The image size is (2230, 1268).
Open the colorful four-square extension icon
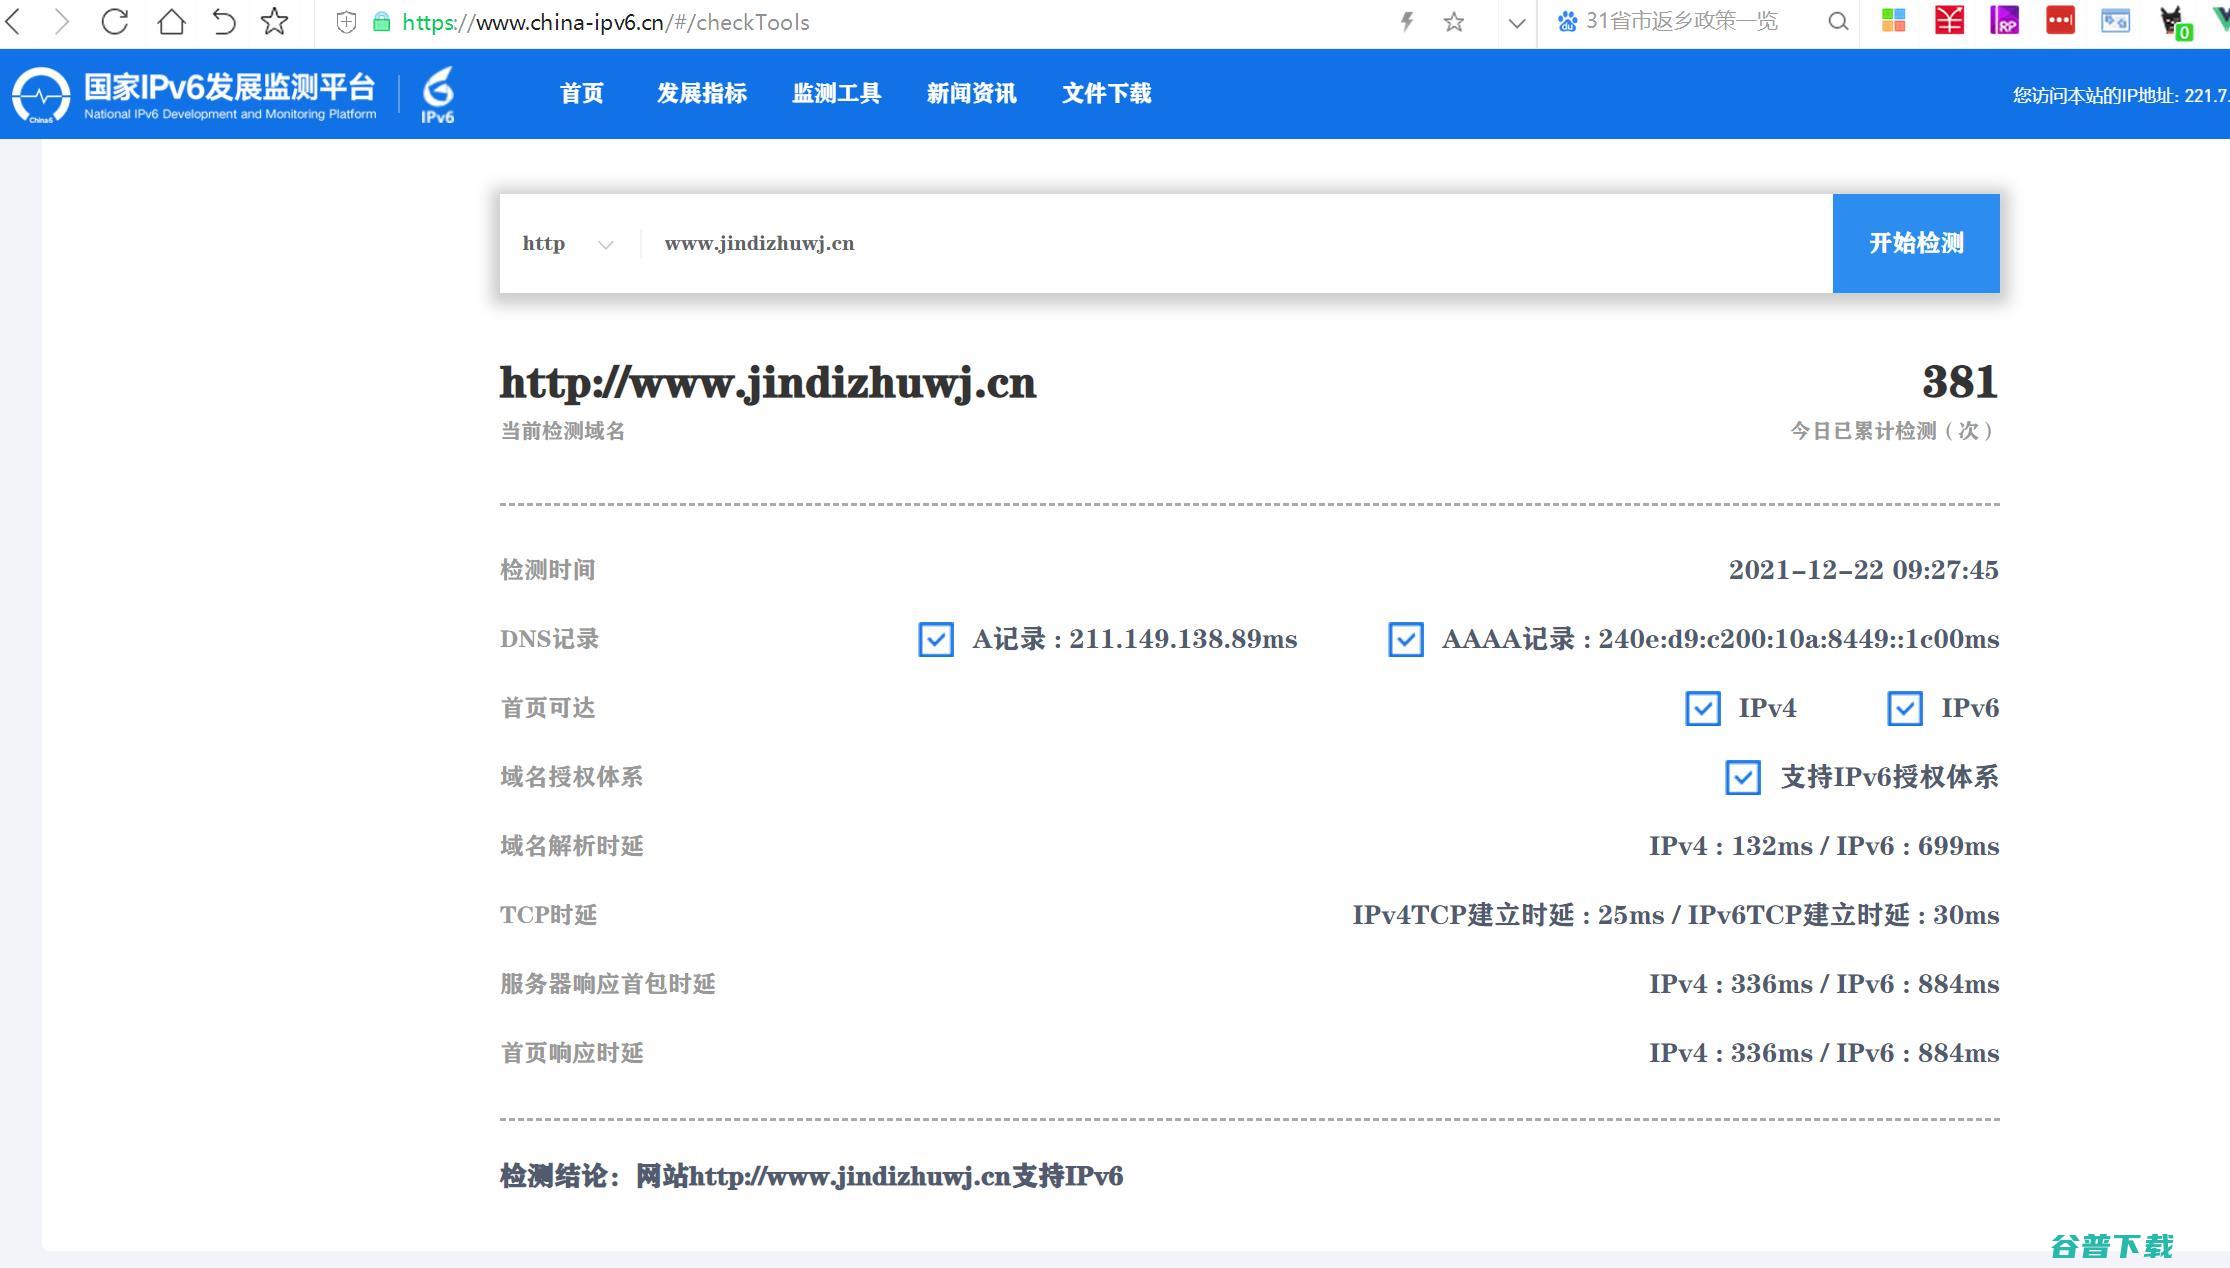click(1894, 20)
